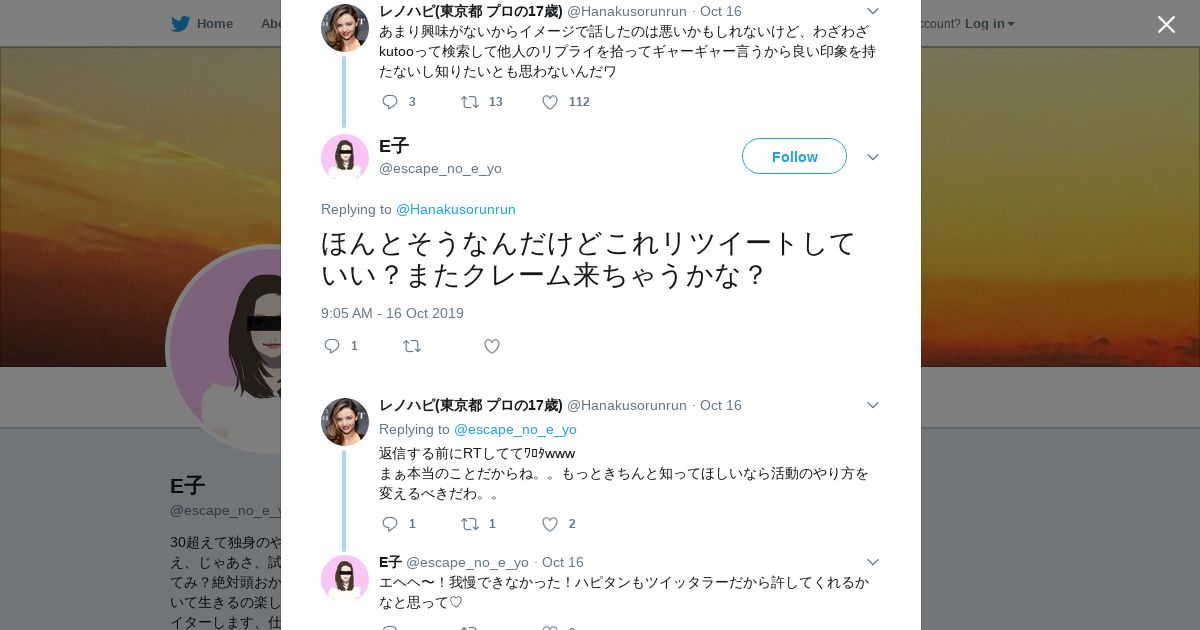Open the Log in dropdown
Viewport: 1200px width, 630px height.
click(989, 24)
